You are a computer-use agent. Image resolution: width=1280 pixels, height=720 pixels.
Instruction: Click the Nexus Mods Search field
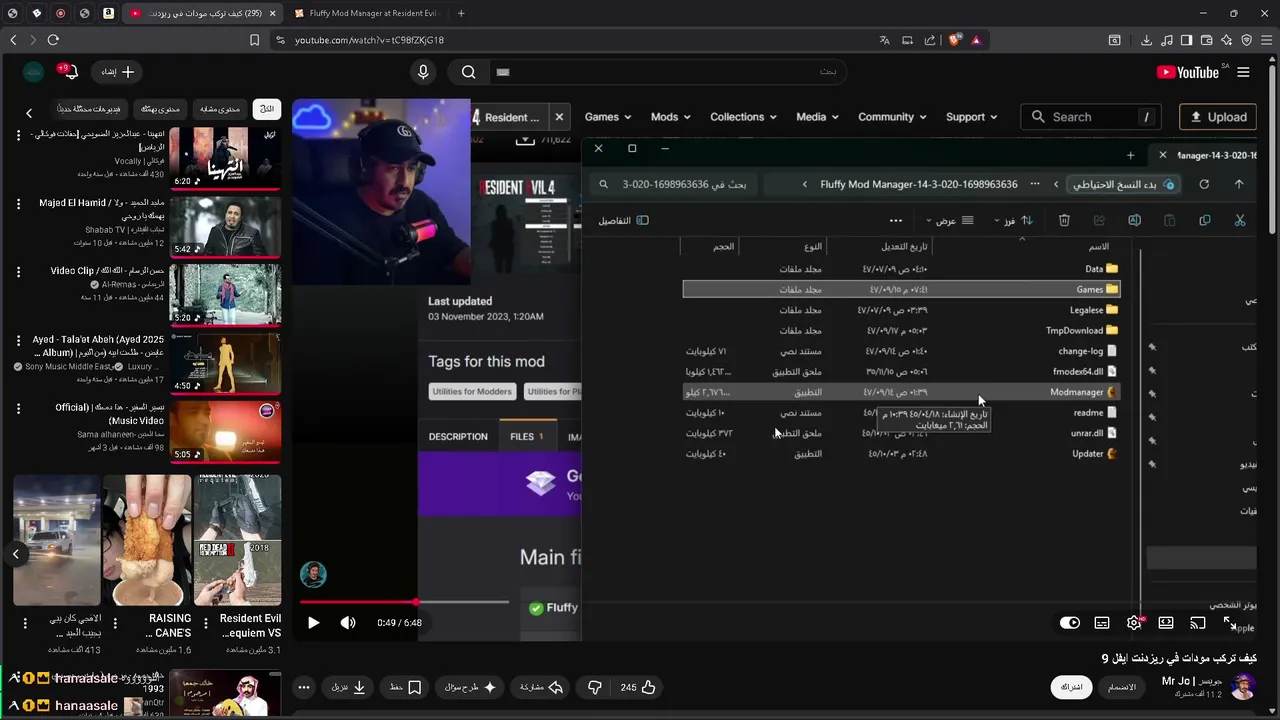pyautogui.click(x=1093, y=117)
